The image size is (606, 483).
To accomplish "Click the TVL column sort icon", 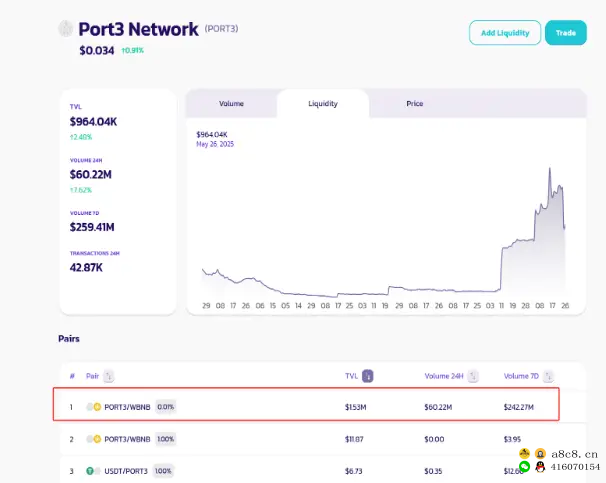I will pyautogui.click(x=368, y=376).
